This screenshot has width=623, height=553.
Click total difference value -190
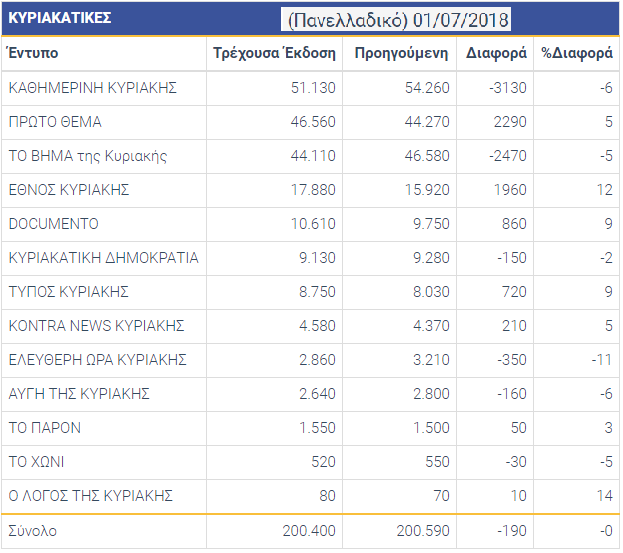pos(512,531)
